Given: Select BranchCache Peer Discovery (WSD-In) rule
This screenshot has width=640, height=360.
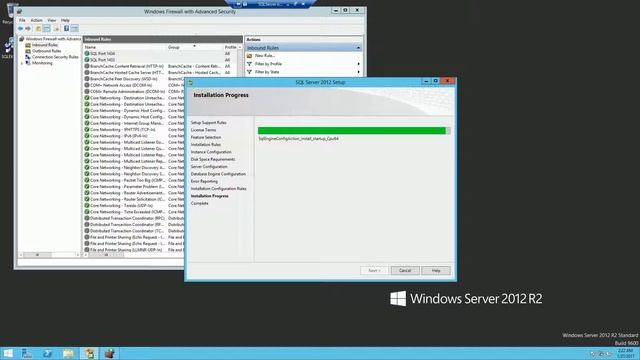Looking at the screenshot, I should click(124, 79).
